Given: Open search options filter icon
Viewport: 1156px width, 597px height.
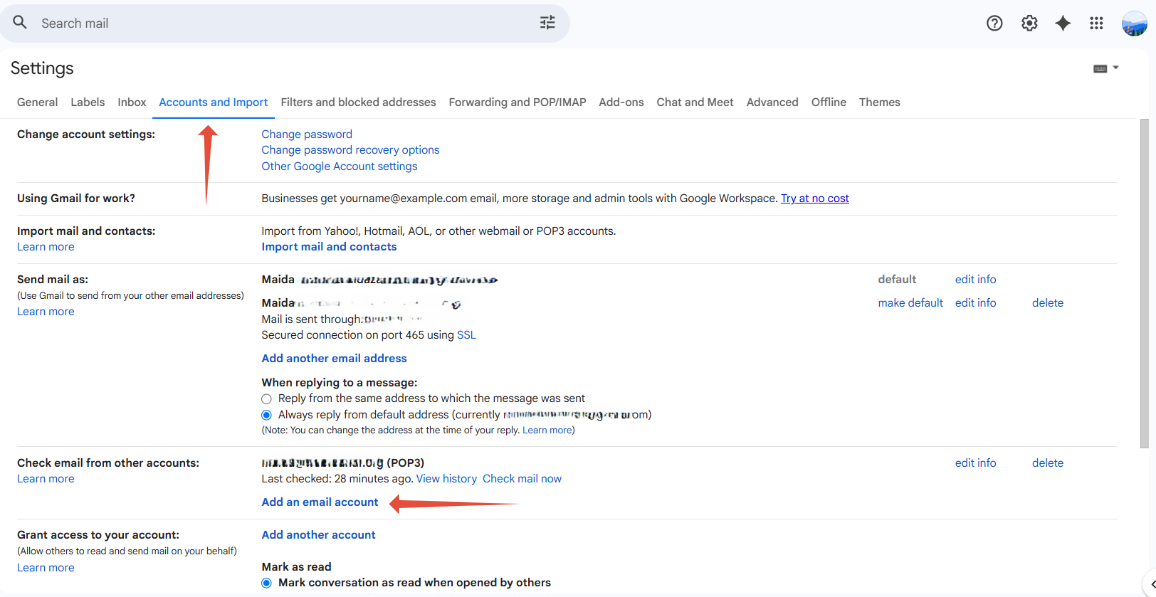Looking at the screenshot, I should [547, 23].
